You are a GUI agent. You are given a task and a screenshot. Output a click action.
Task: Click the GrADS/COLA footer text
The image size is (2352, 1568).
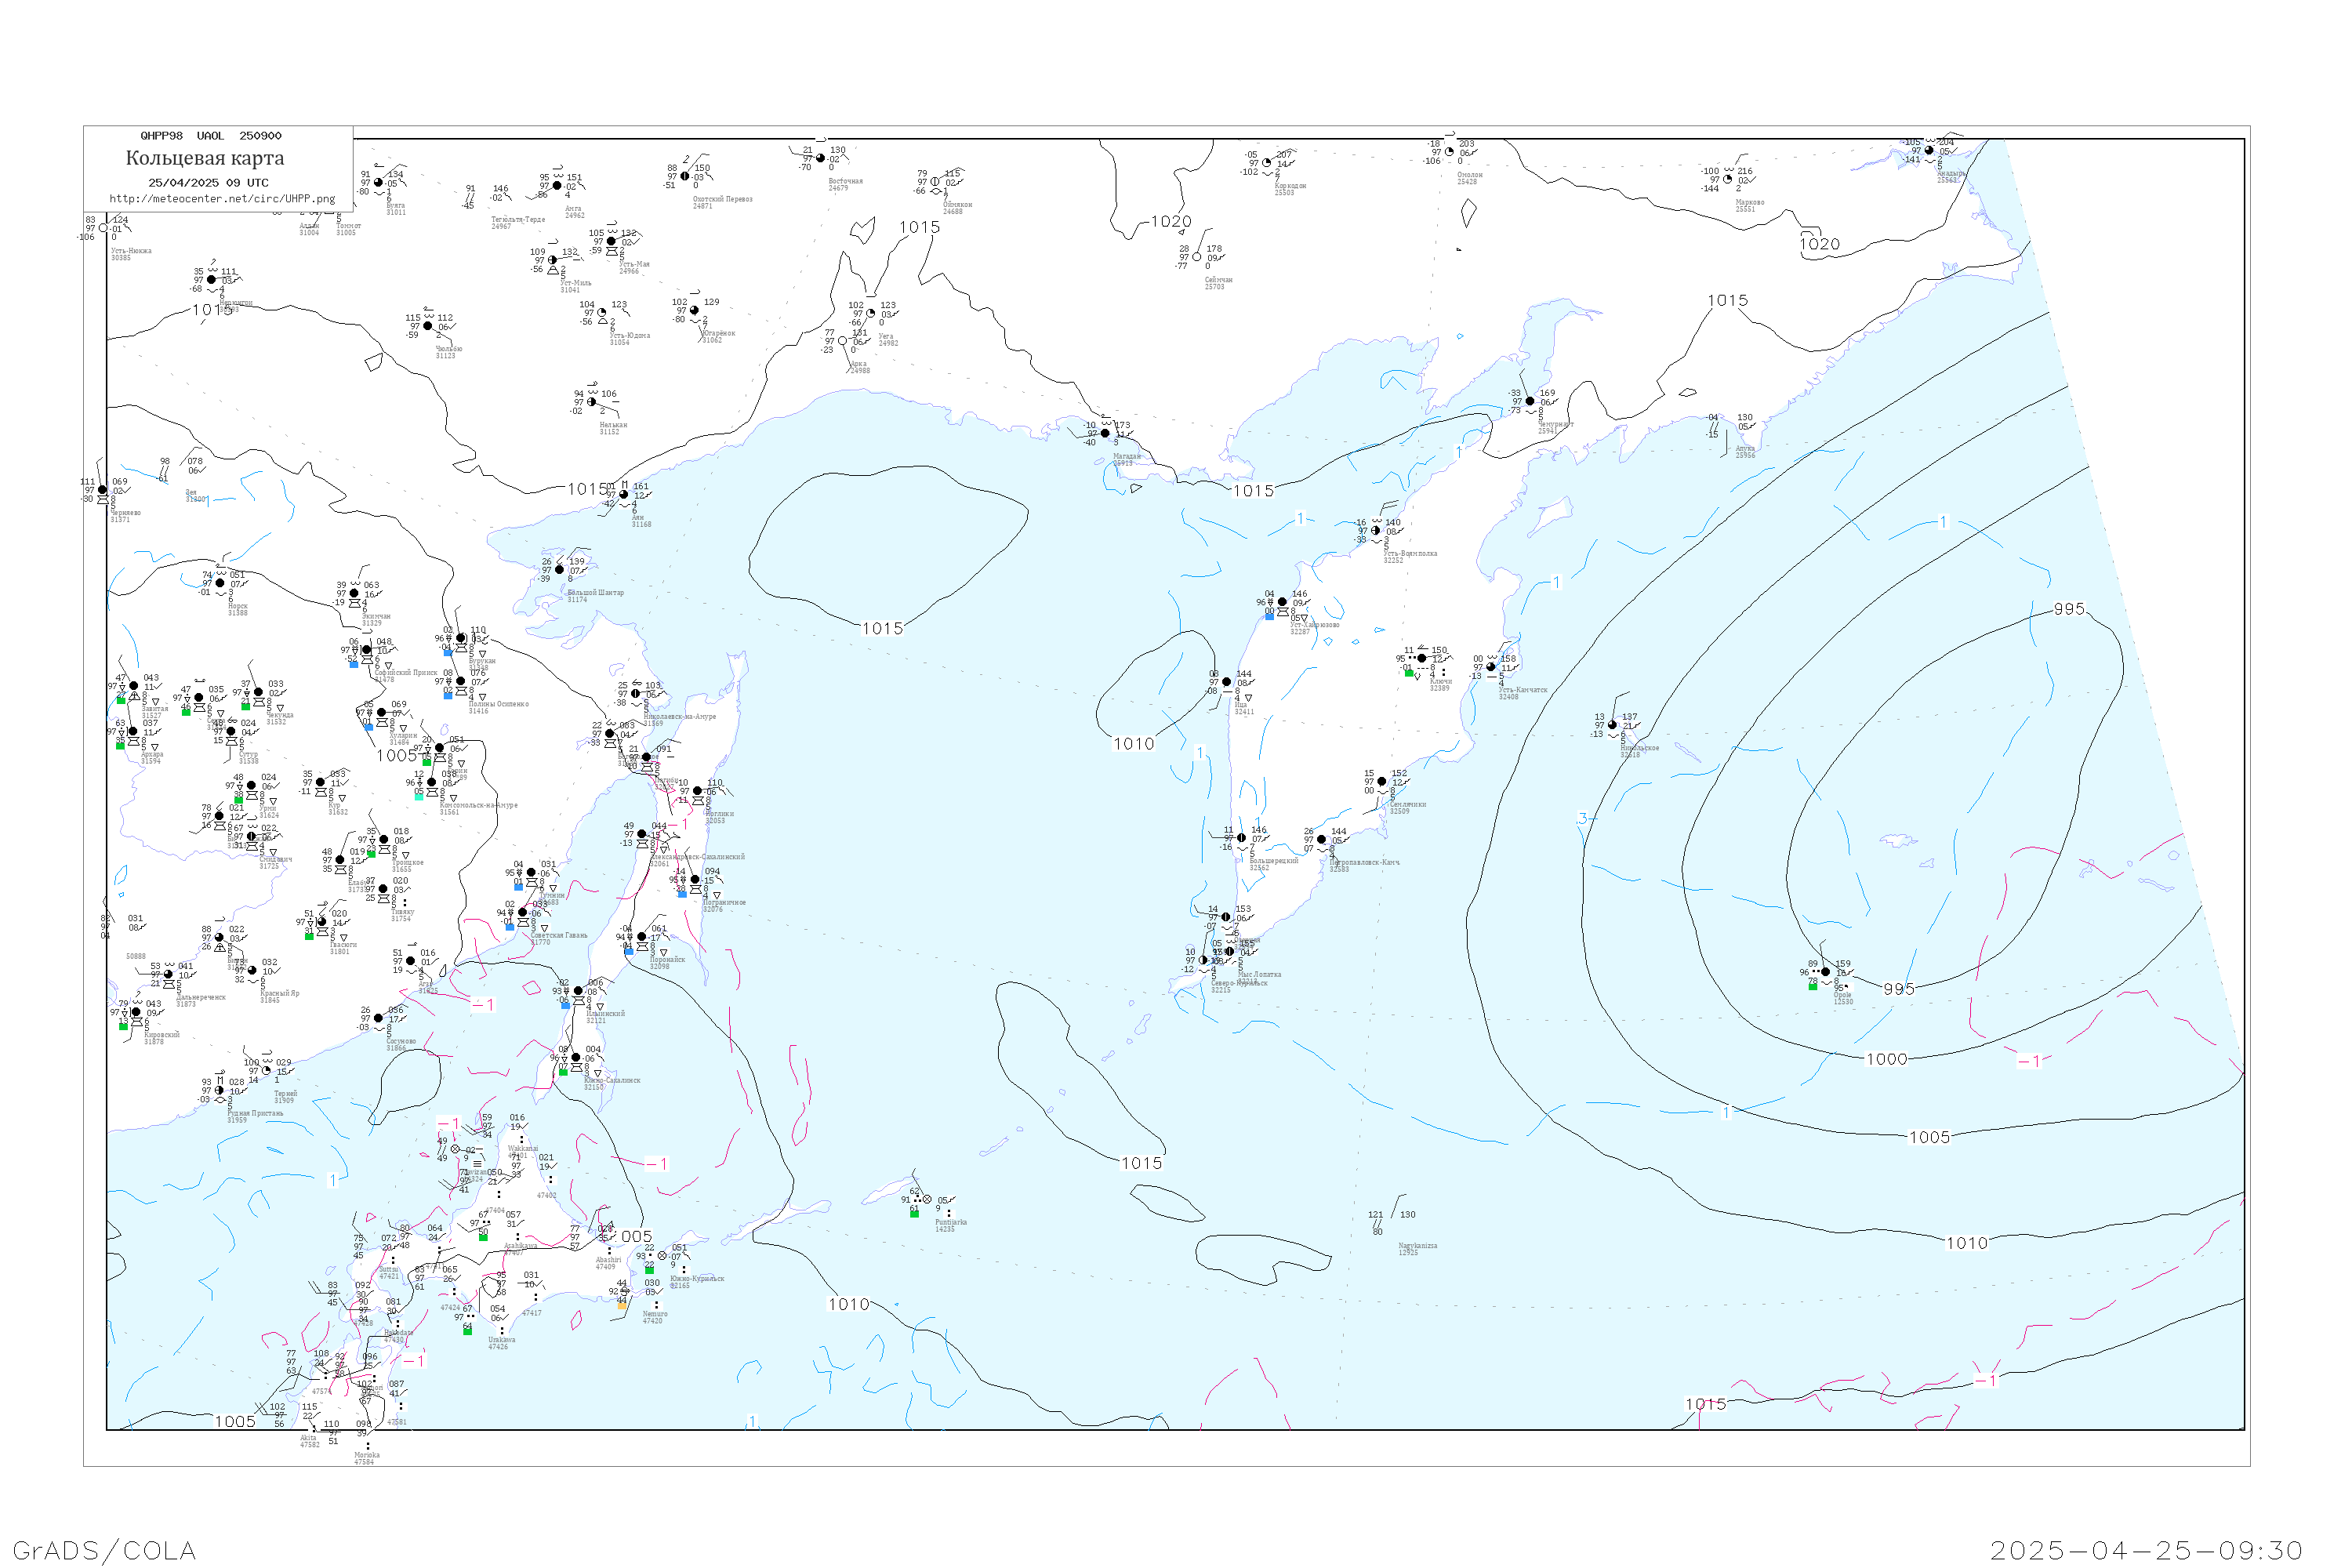pyautogui.click(x=104, y=1550)
